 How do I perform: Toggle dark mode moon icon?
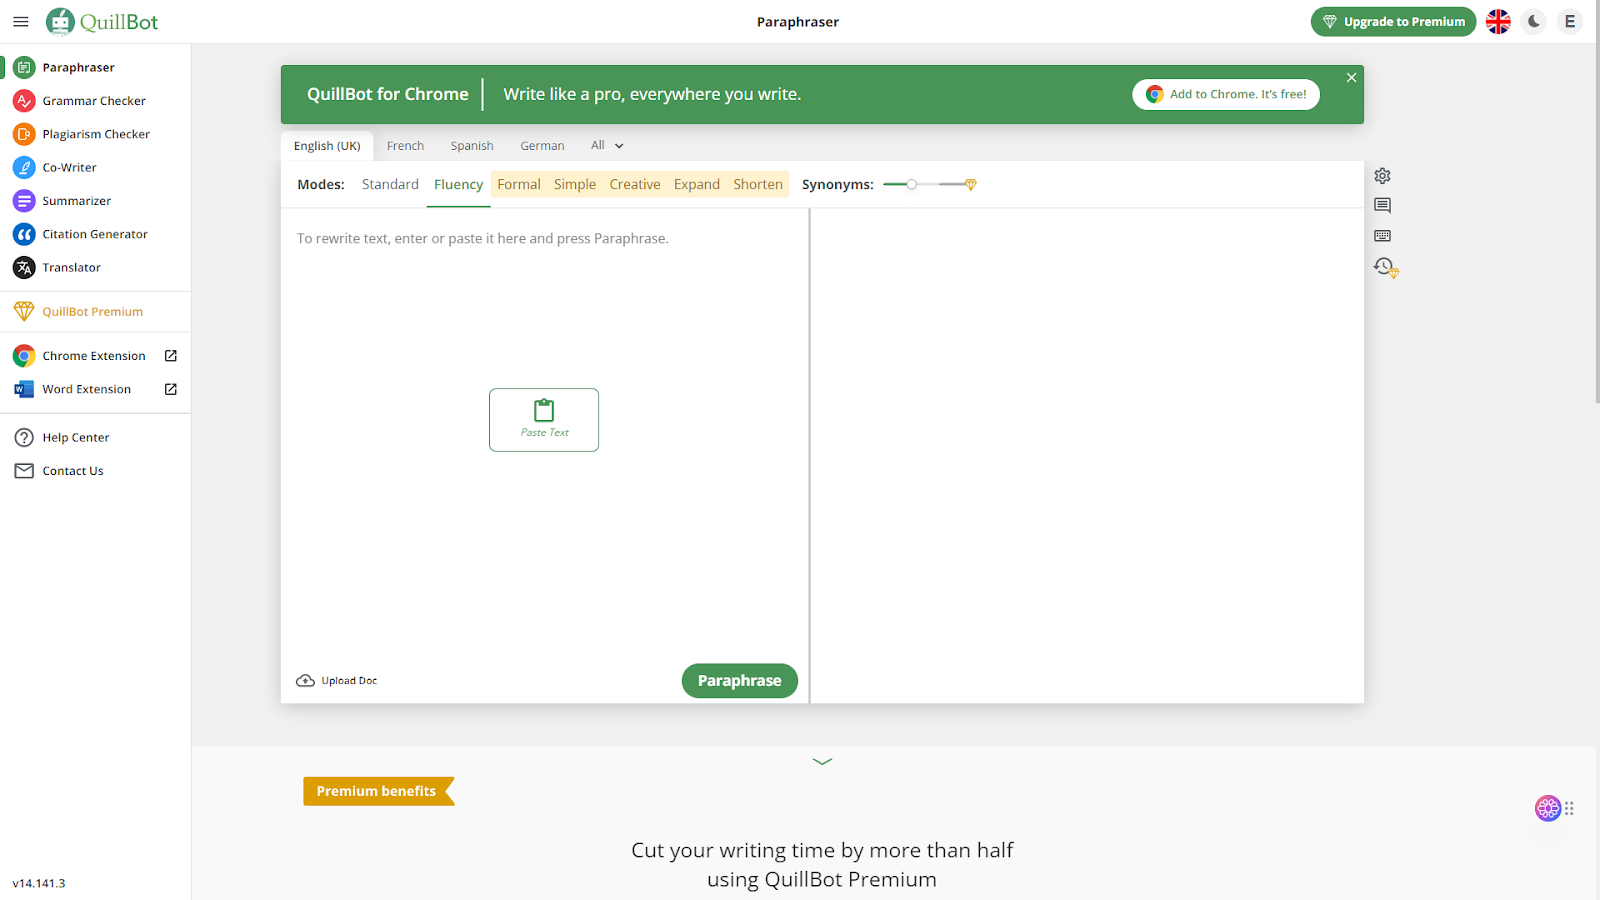(x=1534, y=21)
